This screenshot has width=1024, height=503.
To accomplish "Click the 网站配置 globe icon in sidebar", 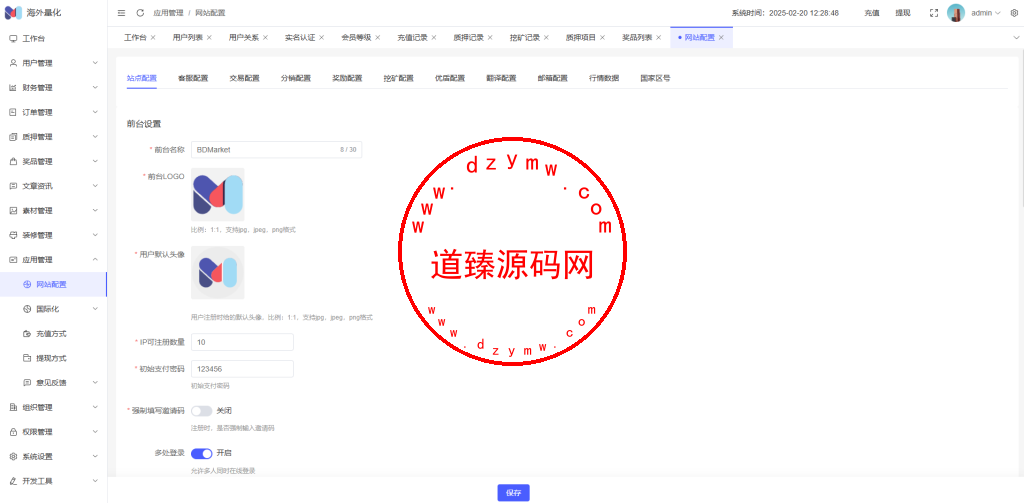I will [27, 284].
